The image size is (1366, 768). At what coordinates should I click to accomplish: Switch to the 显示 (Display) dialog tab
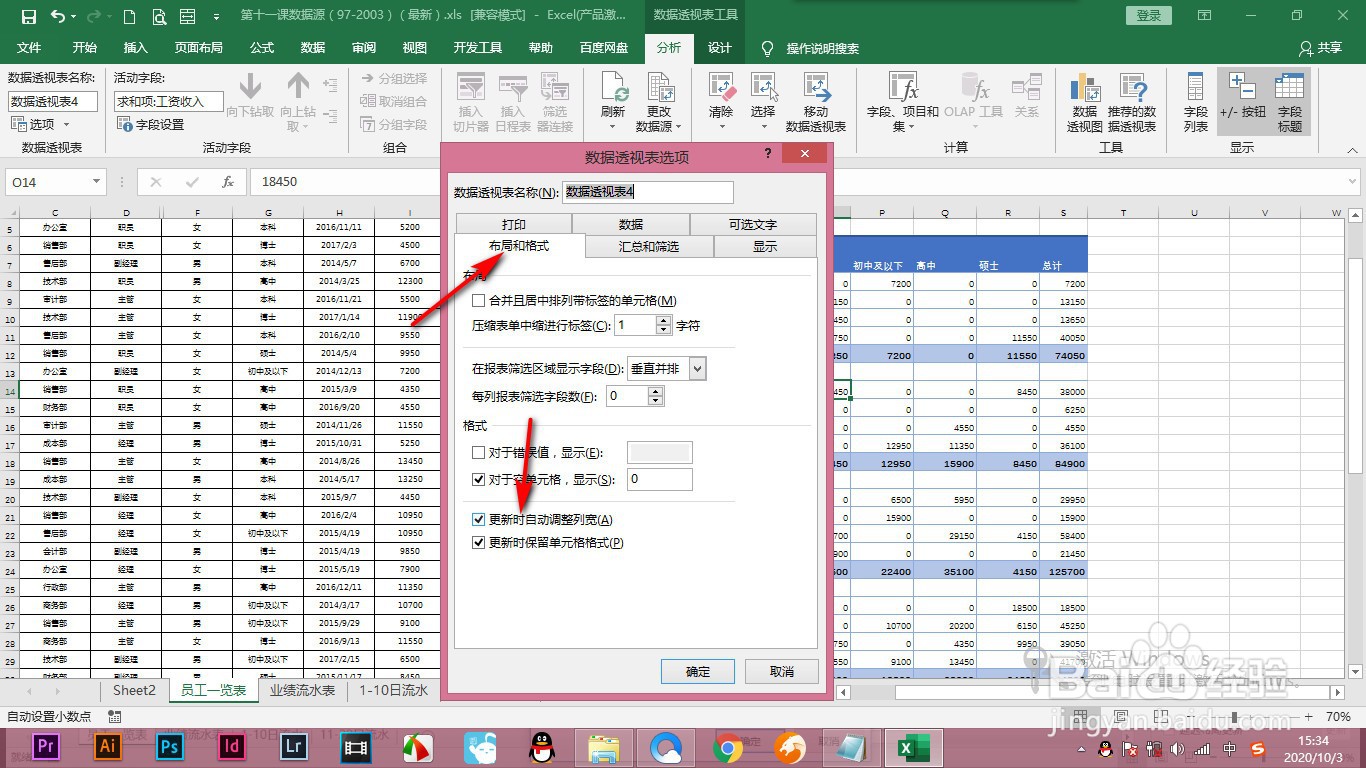tap(765, 247)
